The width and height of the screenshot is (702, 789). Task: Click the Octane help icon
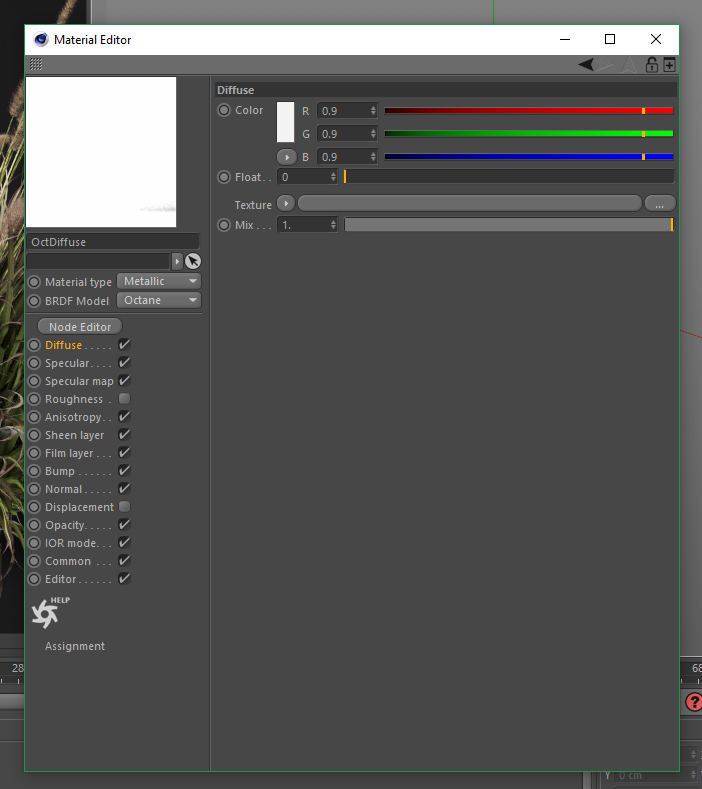49,612
